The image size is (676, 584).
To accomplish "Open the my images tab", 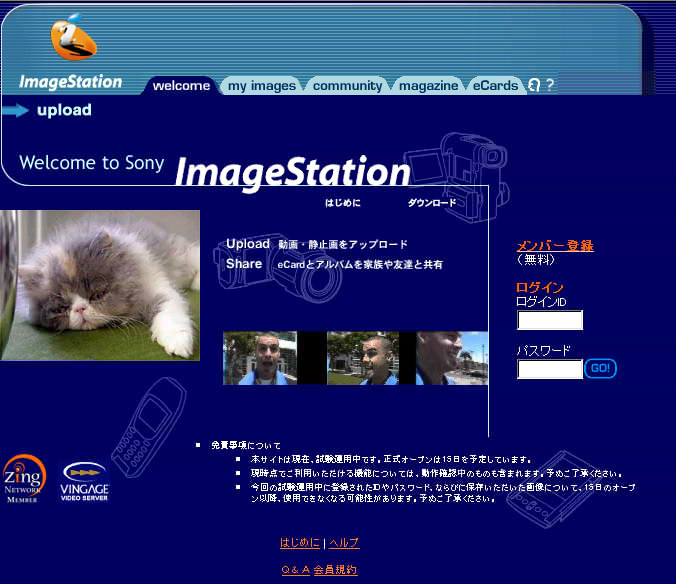I will coord(262,85).
